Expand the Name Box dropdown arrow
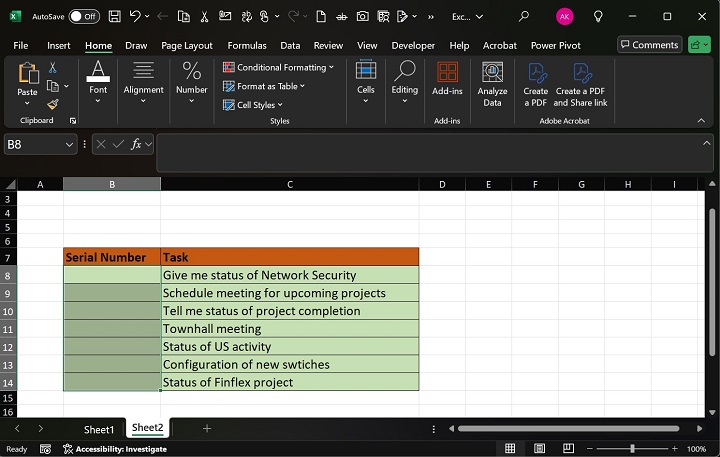This screenshot has width=720, height=457. [x=69, y=145]
